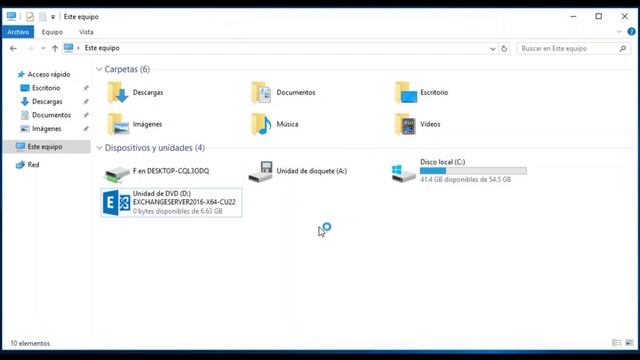Open the Help question mark icon
Image resolution: width=640 pixels, height=360 pixels.
click(x=631, y=31)
